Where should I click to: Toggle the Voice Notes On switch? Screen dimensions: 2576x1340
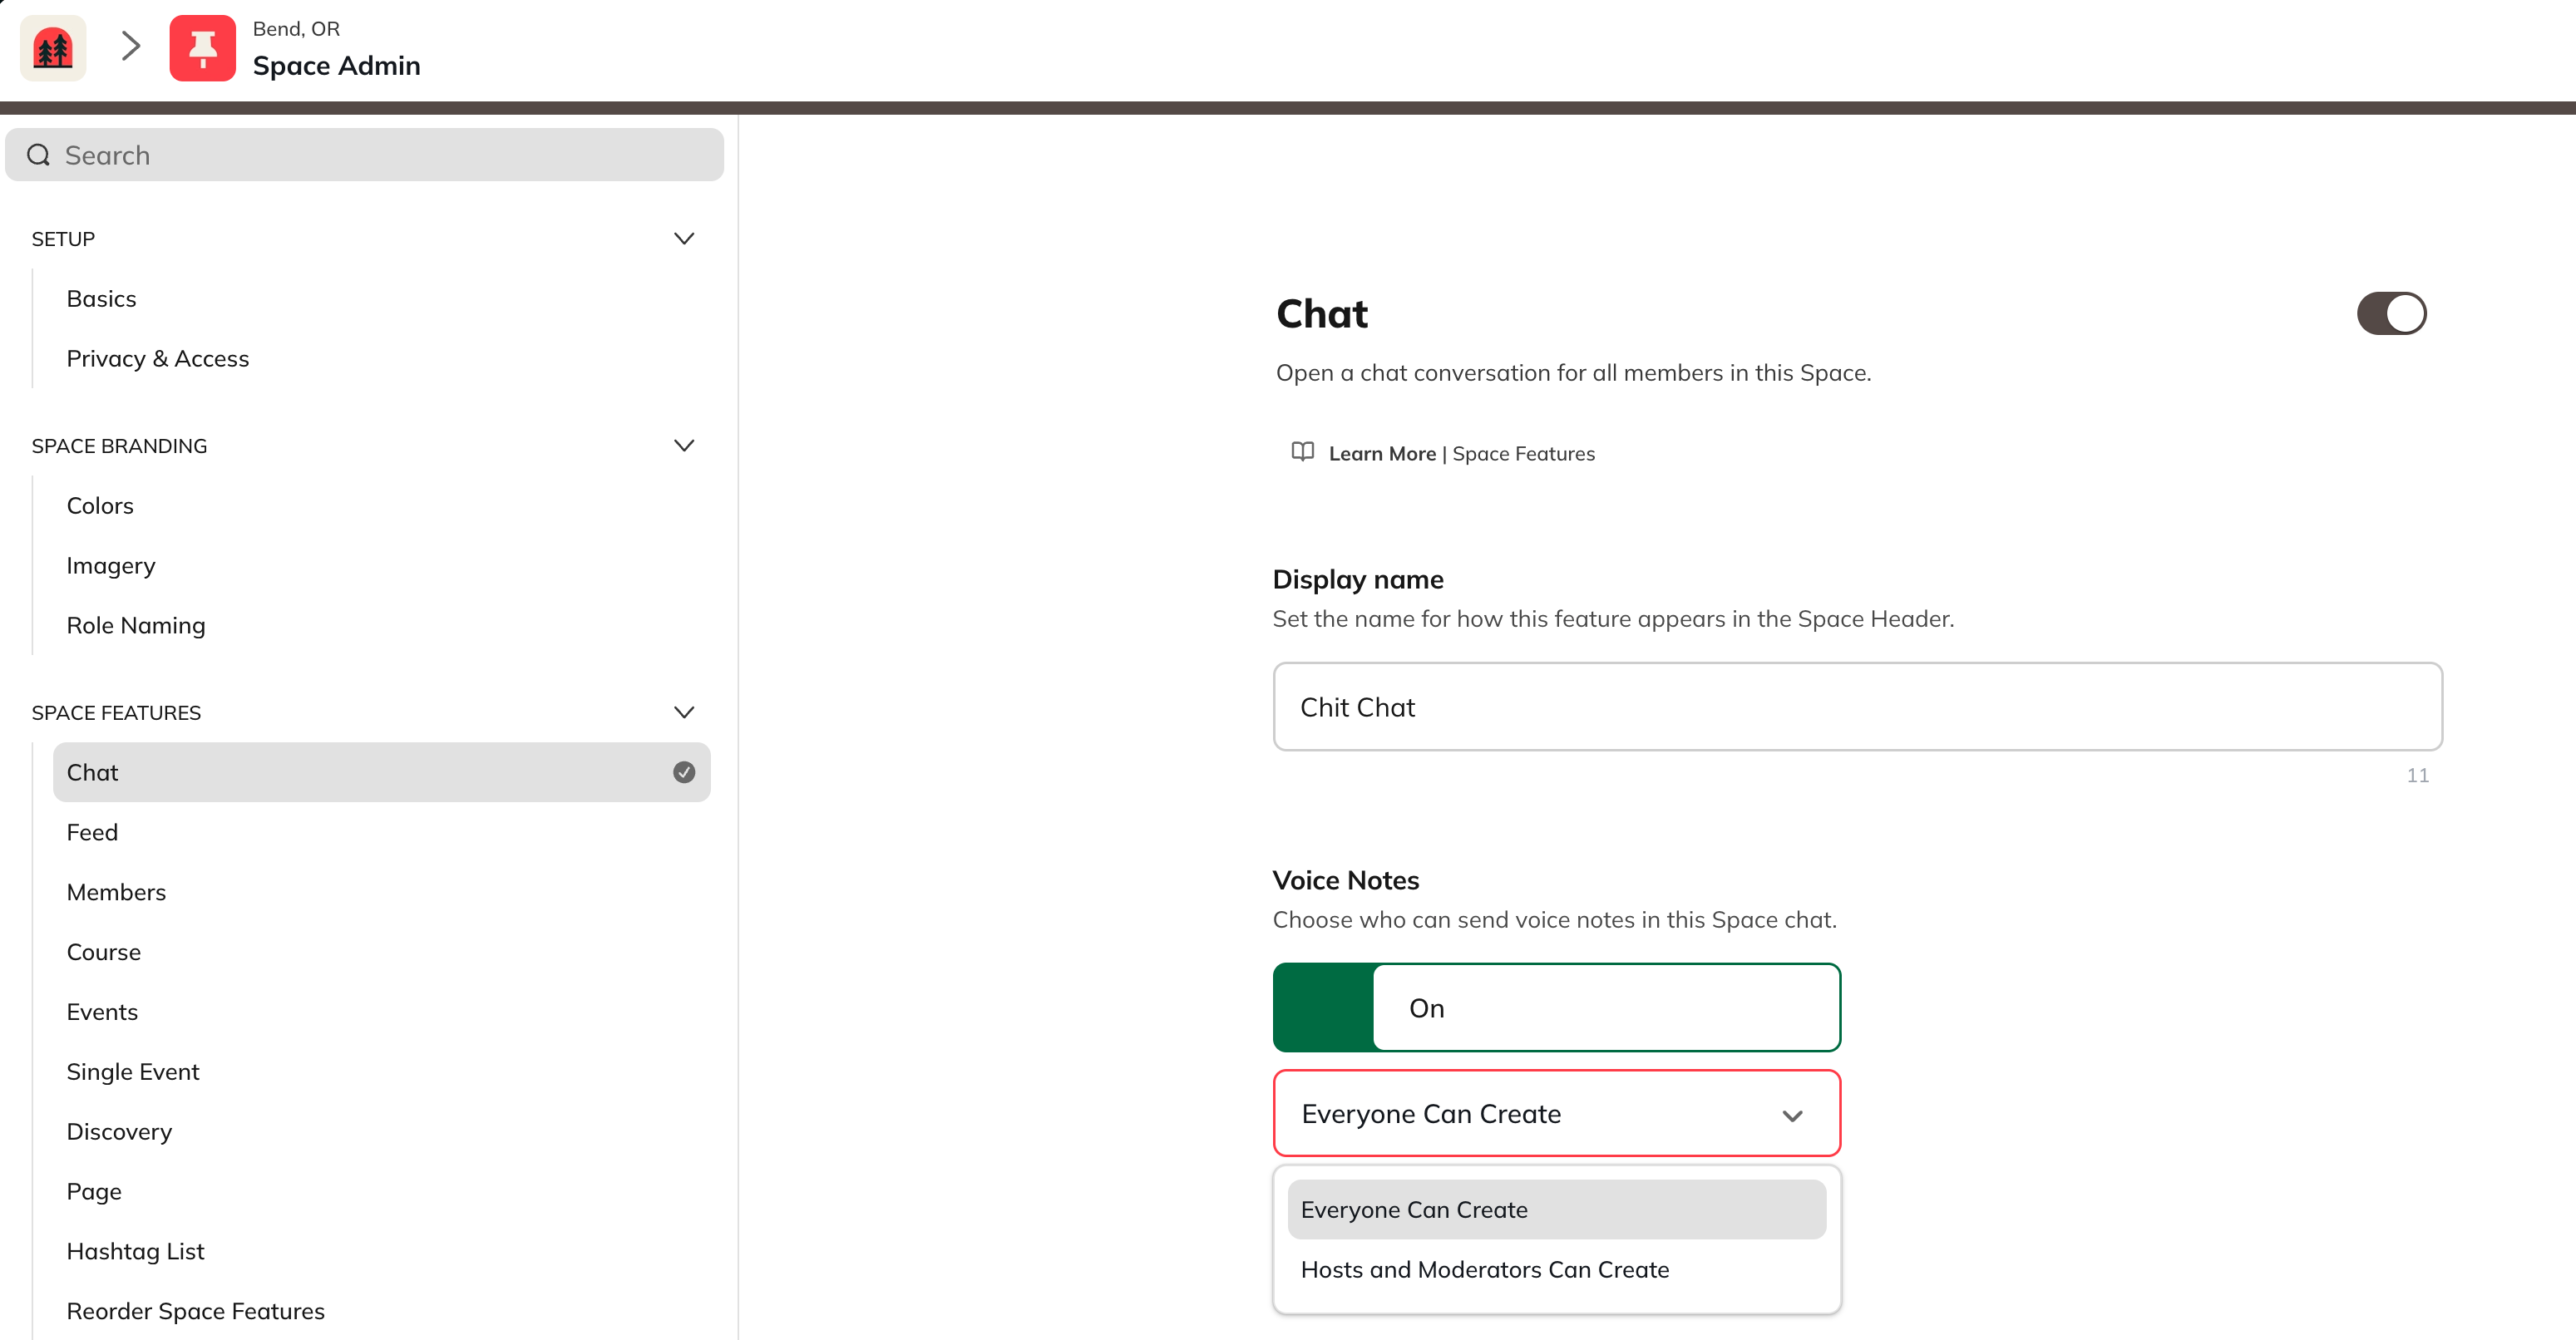coord(1556,1007)
